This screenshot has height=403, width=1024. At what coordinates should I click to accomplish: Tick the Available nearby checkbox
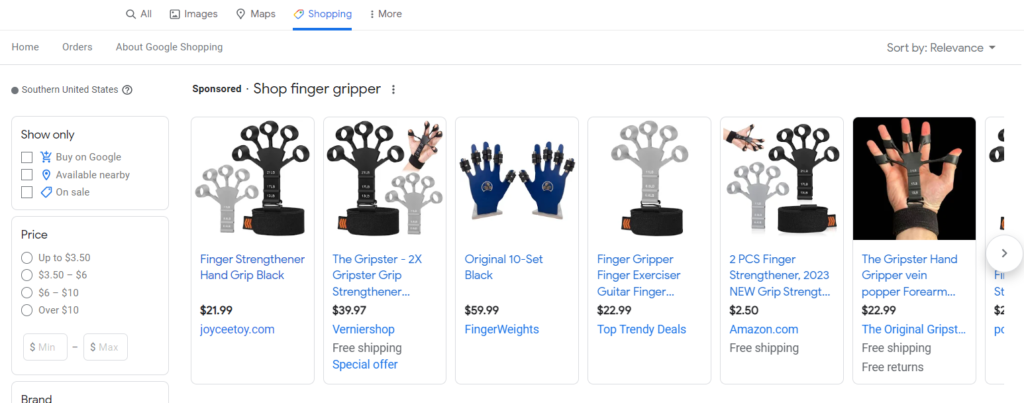pyautogui.click(x=27, y=175)
